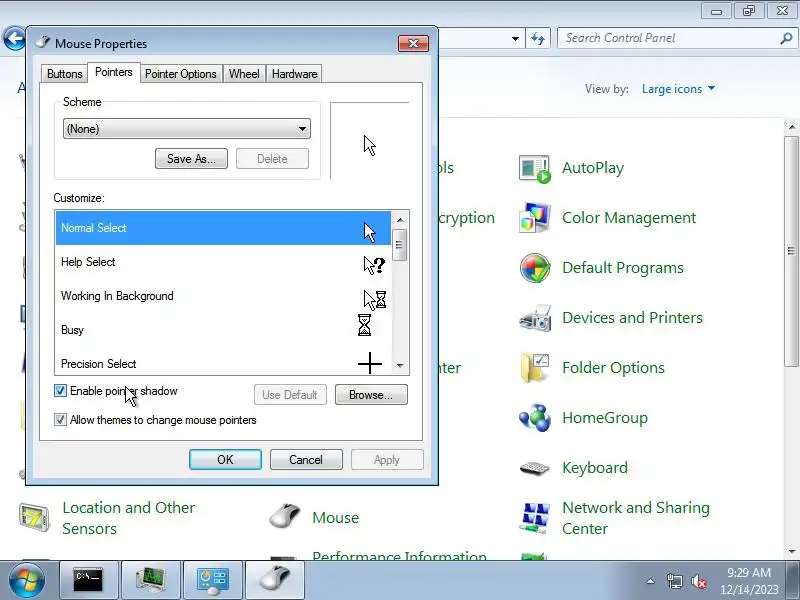Open the Keyboard icon in Control Panel
Image resolution: width=800 pixels, height=600 pixels.
[535, 468]
